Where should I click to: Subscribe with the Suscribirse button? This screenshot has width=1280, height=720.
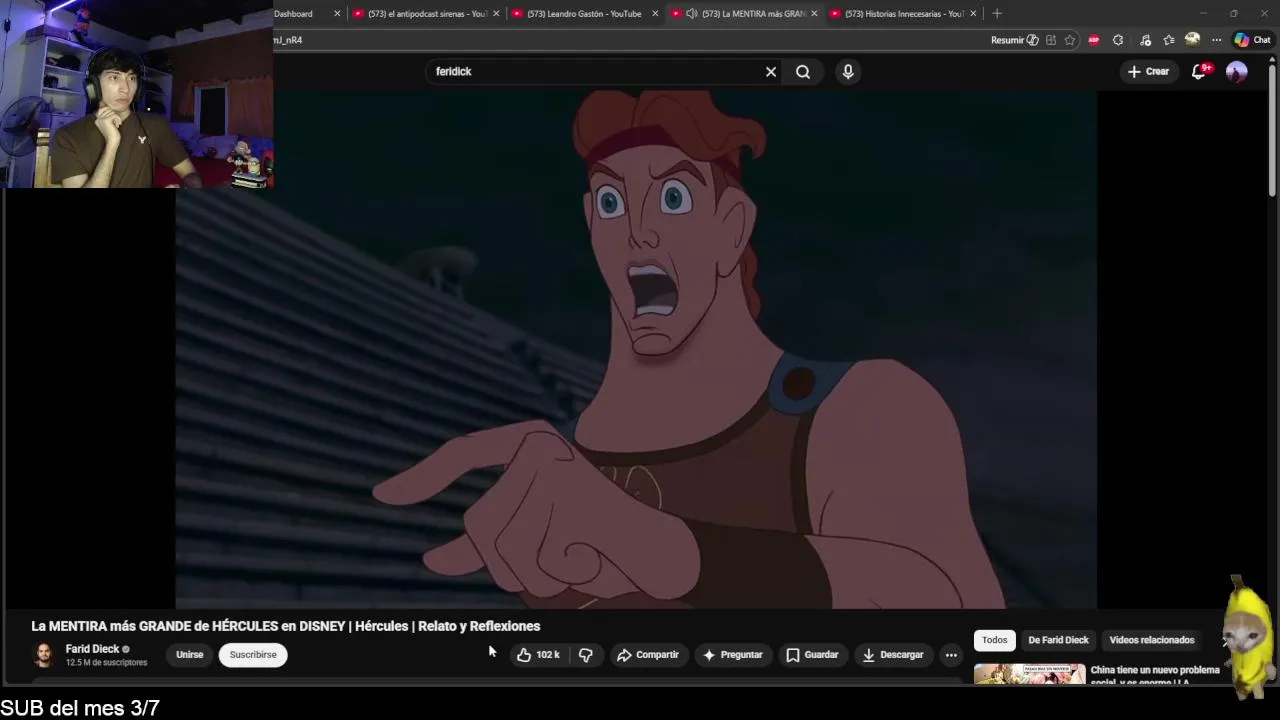click(253, 655)
